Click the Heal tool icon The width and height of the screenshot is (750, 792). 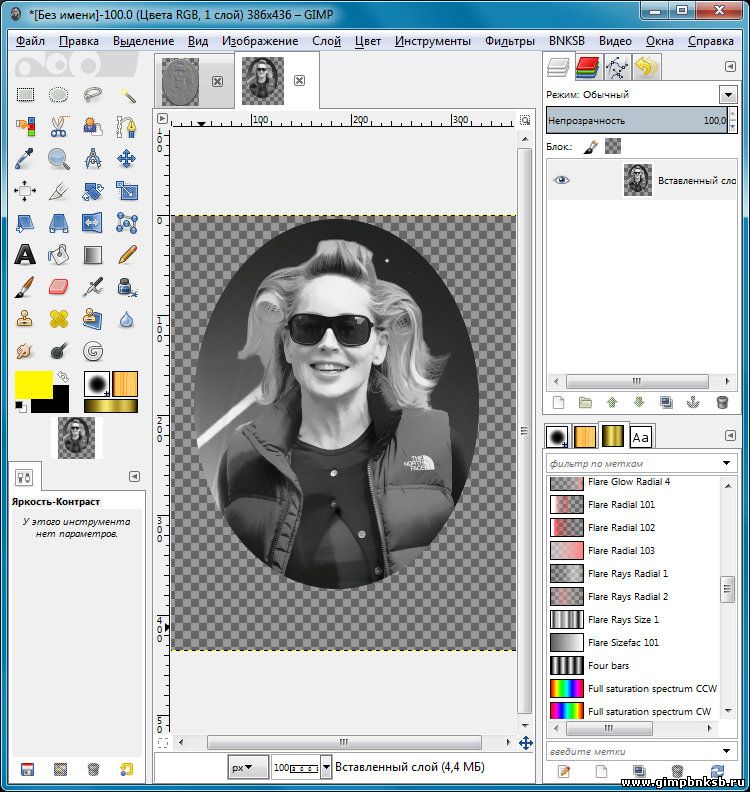59,319
